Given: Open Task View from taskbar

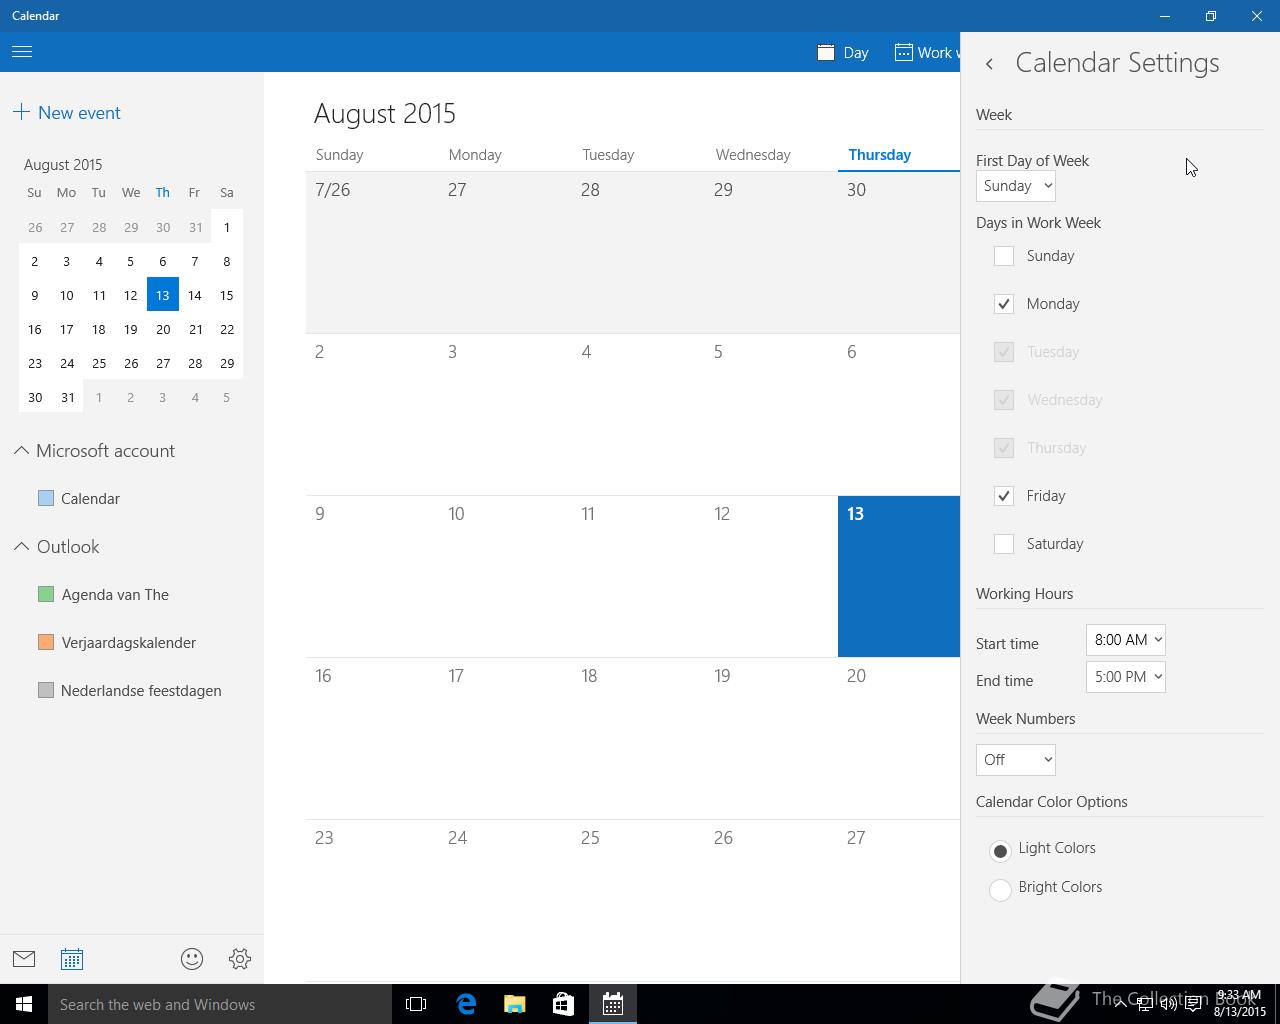Looking at the screenshot, I should point(416,1004).
